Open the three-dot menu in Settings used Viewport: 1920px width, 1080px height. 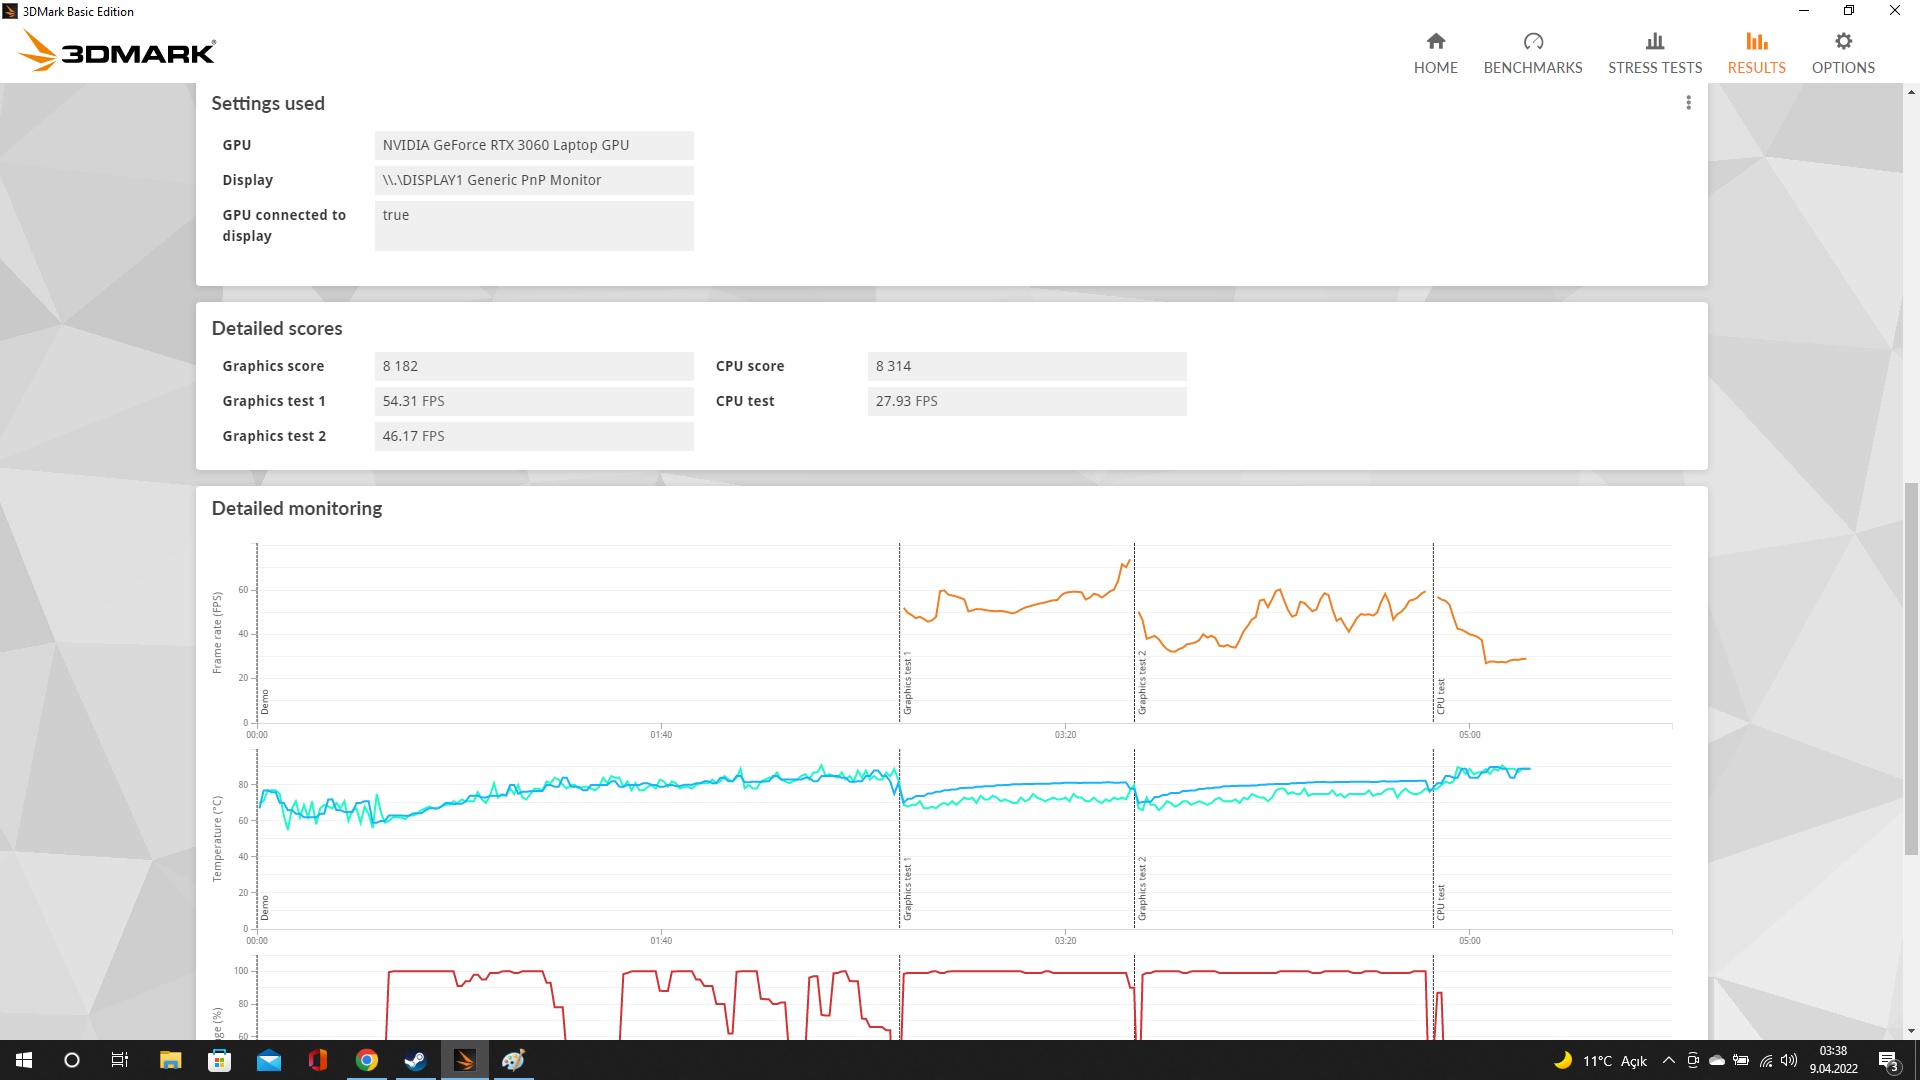tap(1688, 103)
